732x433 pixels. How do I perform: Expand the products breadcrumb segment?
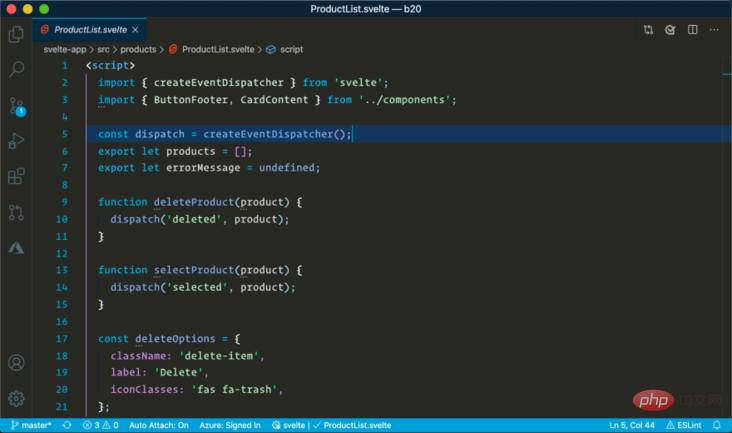[137, 48]
